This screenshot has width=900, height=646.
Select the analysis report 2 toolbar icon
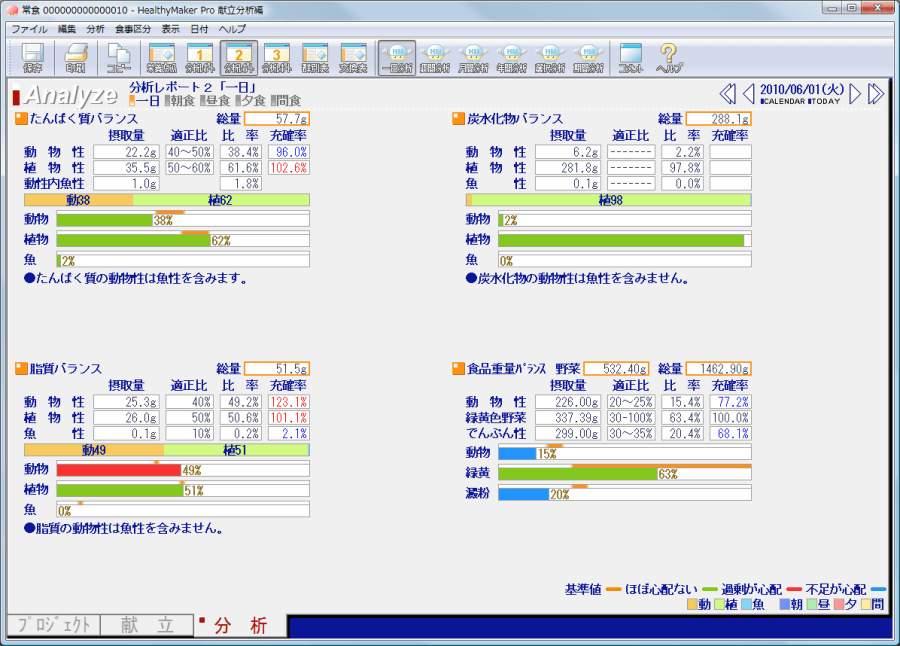[x=239, y=58]
